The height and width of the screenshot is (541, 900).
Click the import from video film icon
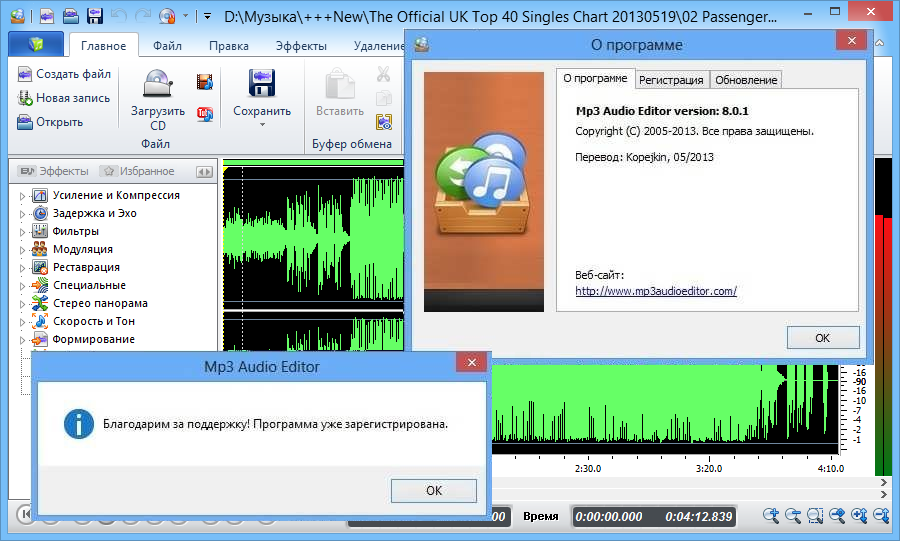tap(204, 81)
